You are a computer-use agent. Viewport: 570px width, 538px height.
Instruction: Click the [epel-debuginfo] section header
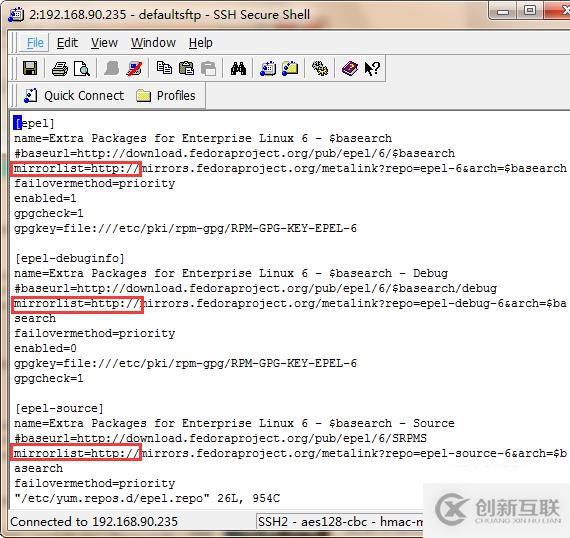pos(69,258)
